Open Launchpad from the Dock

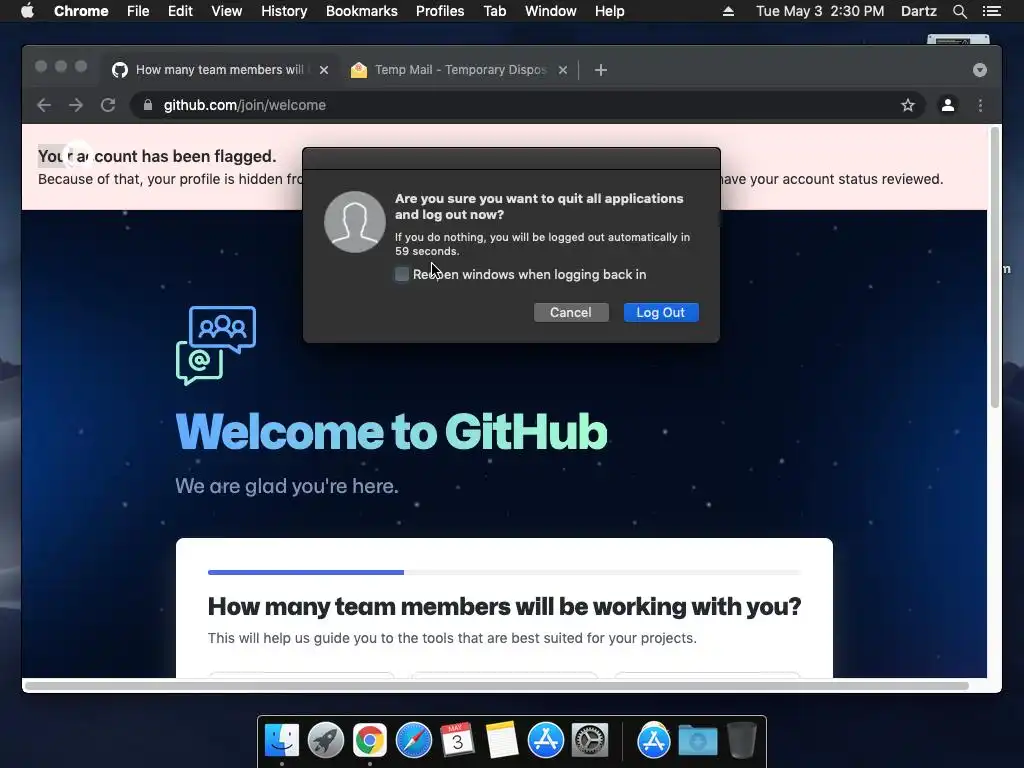pyautogui.click(x=326, y=741)
